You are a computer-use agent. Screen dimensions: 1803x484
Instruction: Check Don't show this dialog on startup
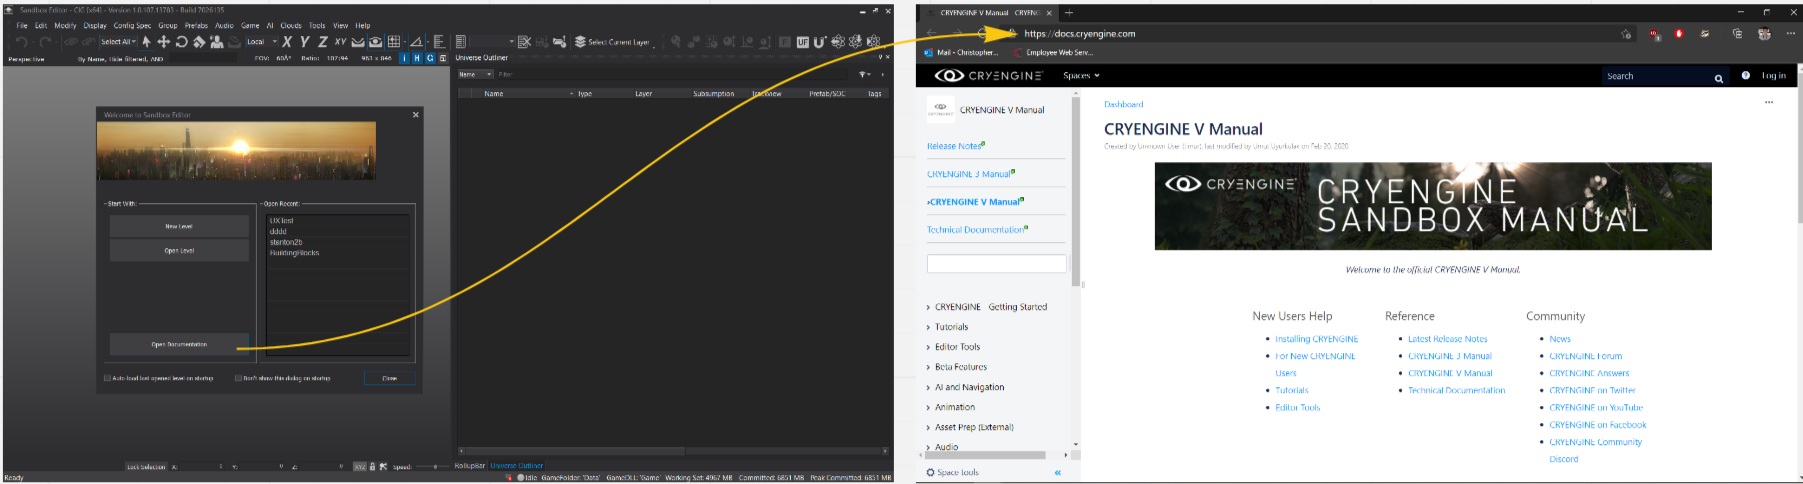[x=238, y=378]
